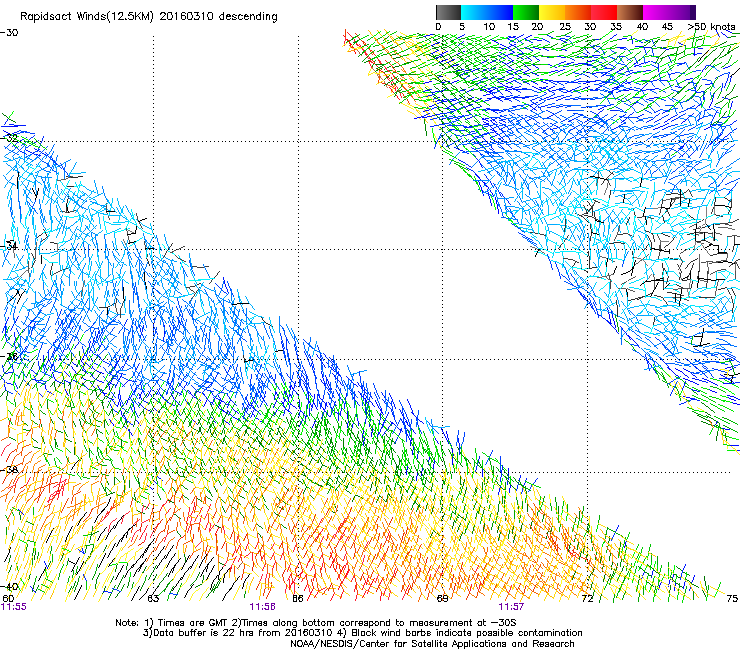Click the legend scale label "40"
The height and width of the screenshot is (650, 740).
coord(642,27)
